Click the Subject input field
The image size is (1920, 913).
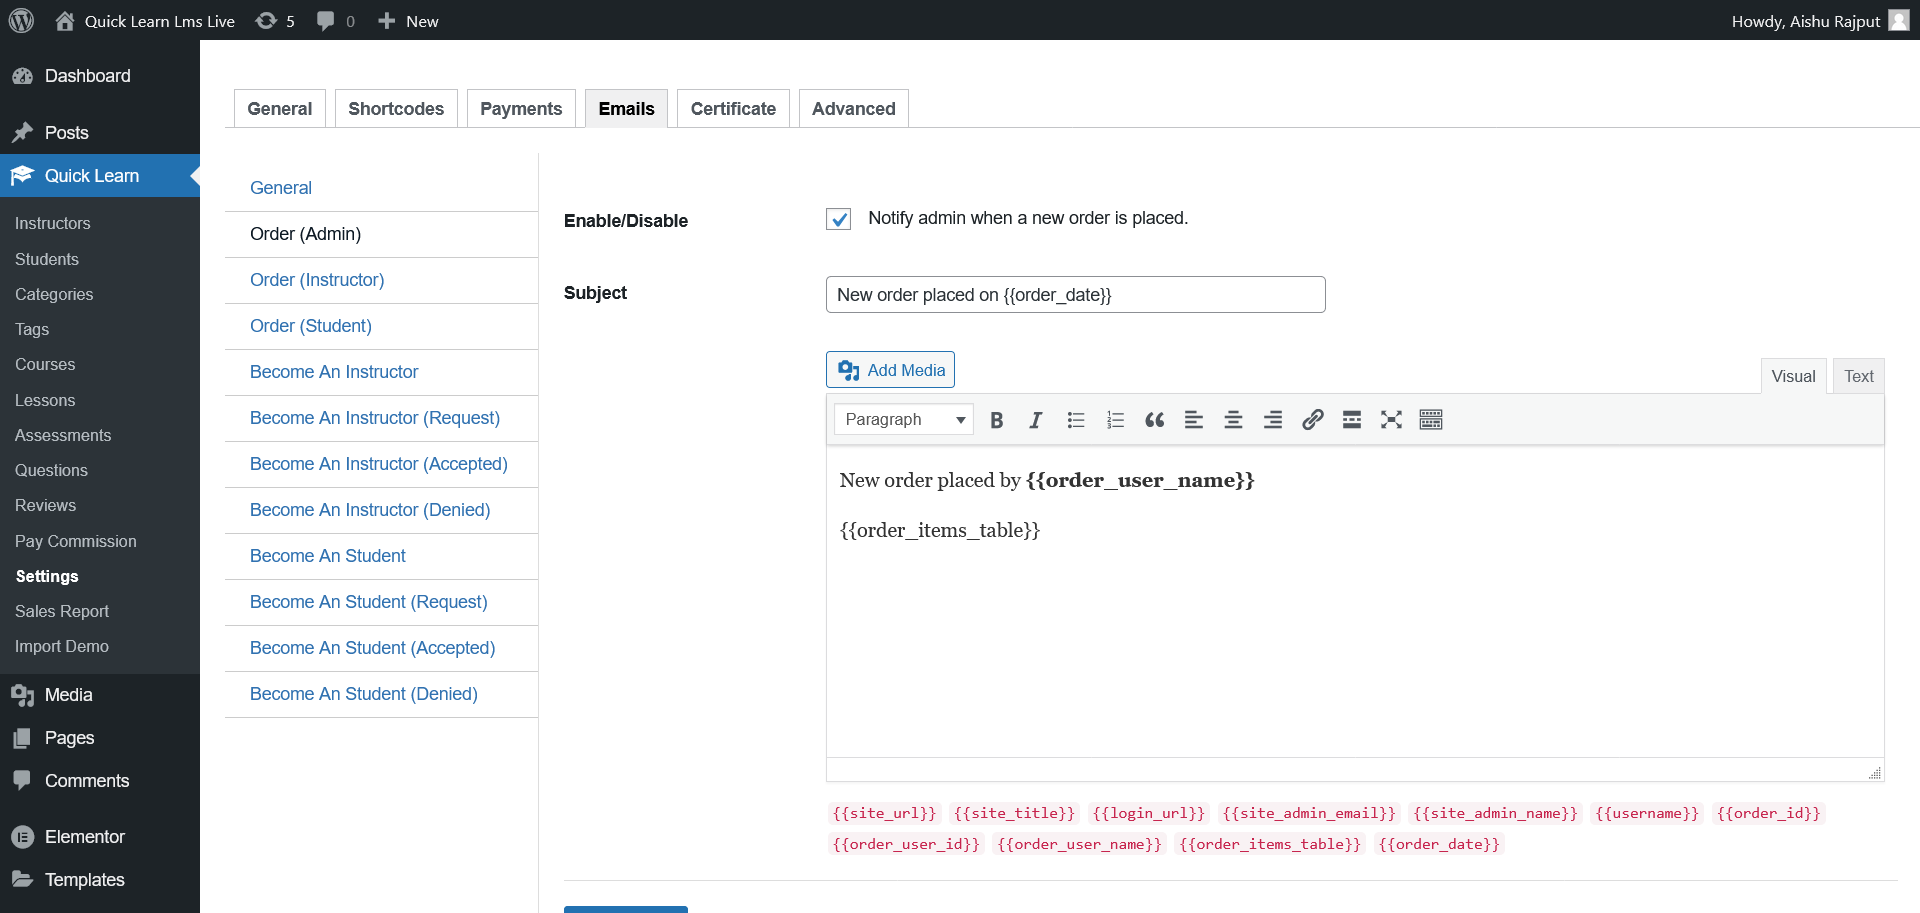click(1075, 295)
